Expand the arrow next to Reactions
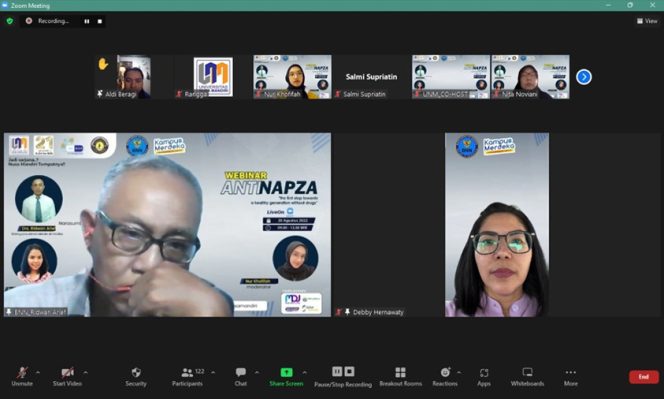This screenshot has width=664, height=399. coord(459,373)
